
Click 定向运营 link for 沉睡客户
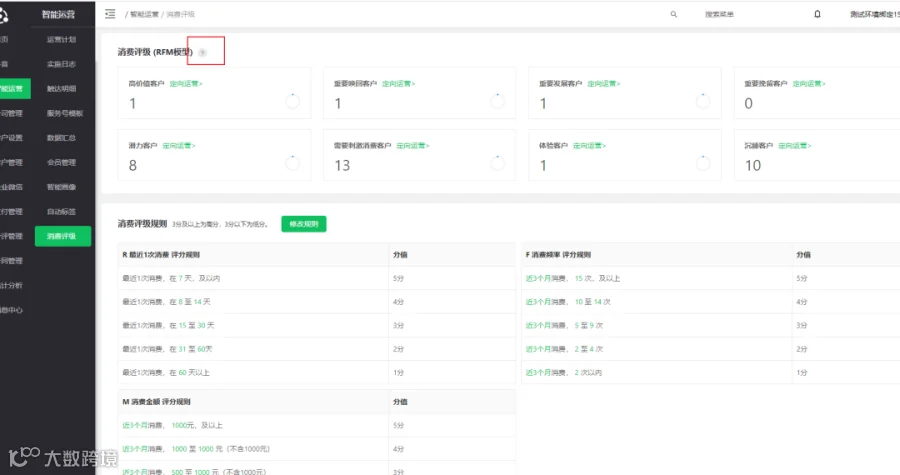tap(794, 146)
